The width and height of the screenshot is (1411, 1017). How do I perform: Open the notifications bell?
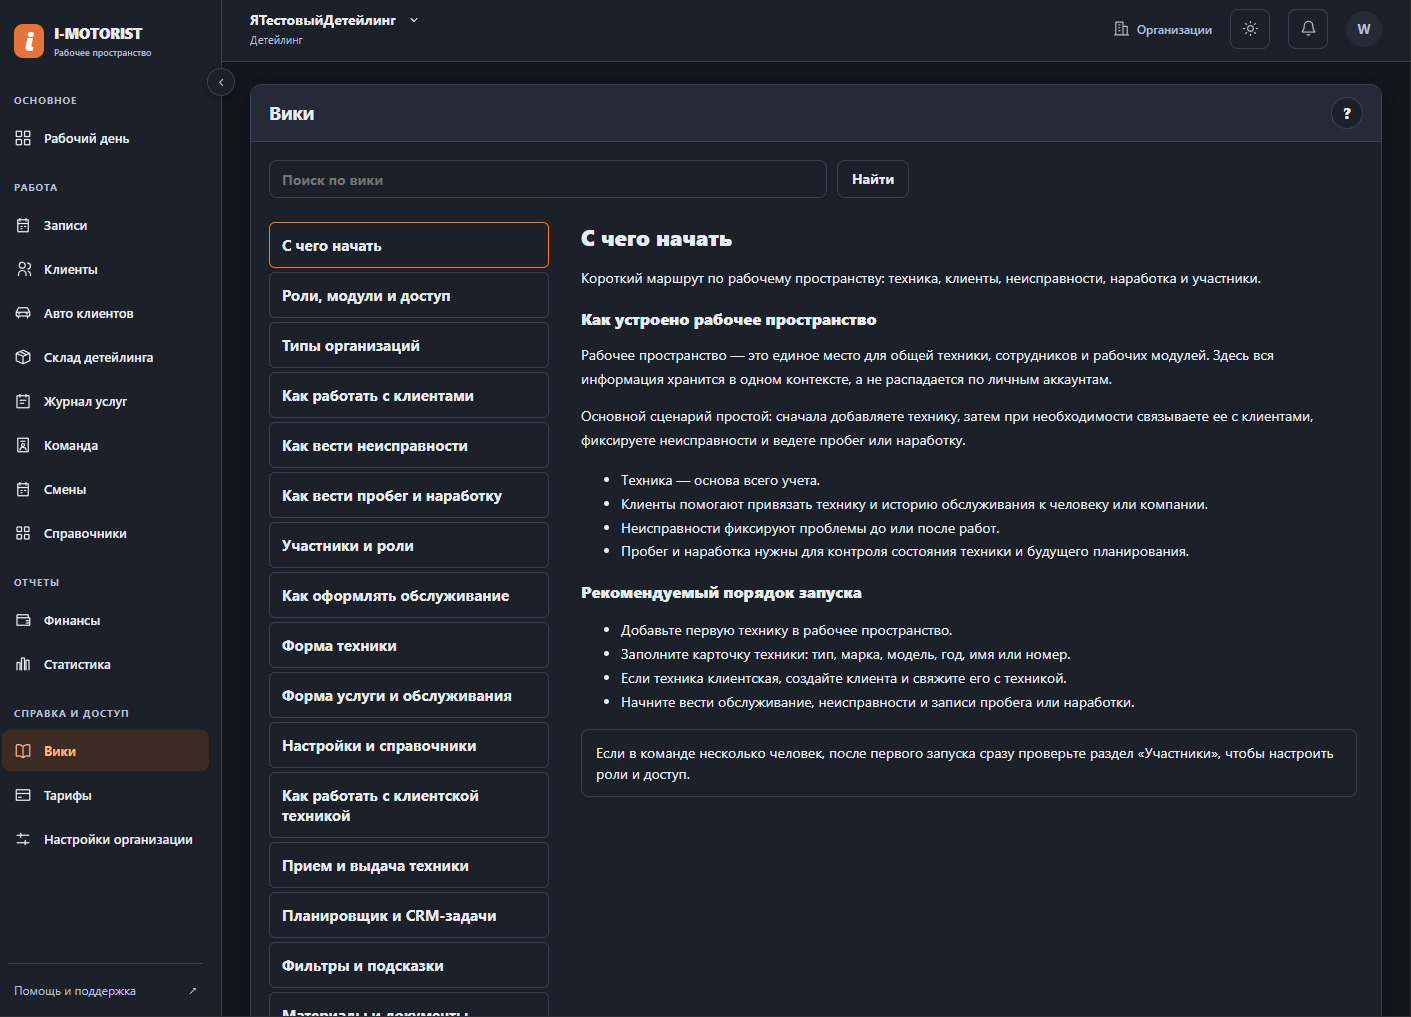1308,29
